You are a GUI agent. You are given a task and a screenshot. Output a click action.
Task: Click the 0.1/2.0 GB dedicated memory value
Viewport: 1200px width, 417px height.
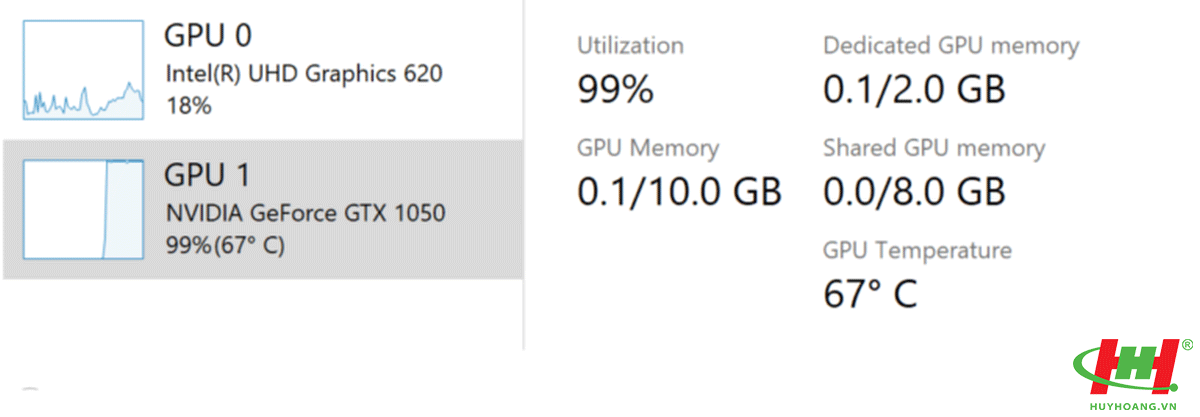(x=913, y=90)
